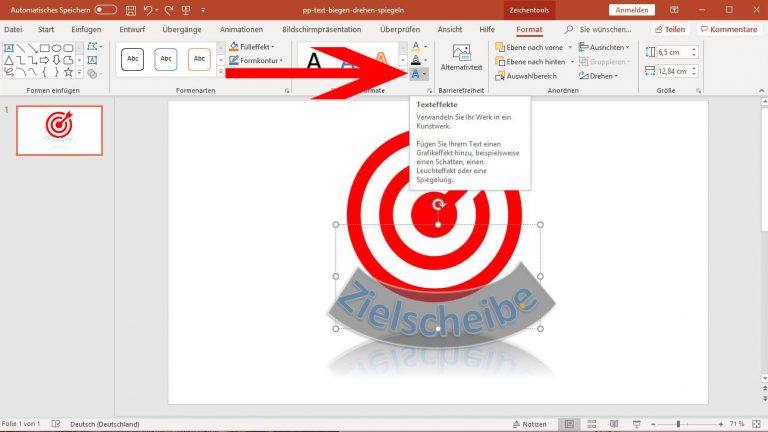
Task: Select the slide 1 thumbnail
Action: click(x=59, y=130)
